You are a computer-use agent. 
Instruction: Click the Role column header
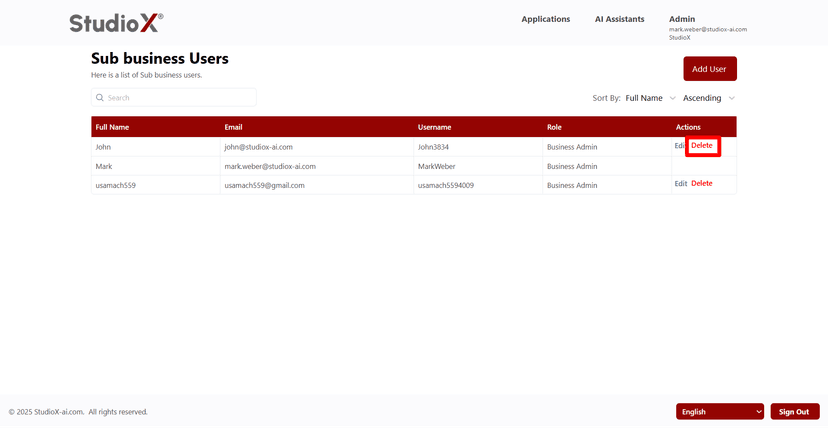coord(554,127)
